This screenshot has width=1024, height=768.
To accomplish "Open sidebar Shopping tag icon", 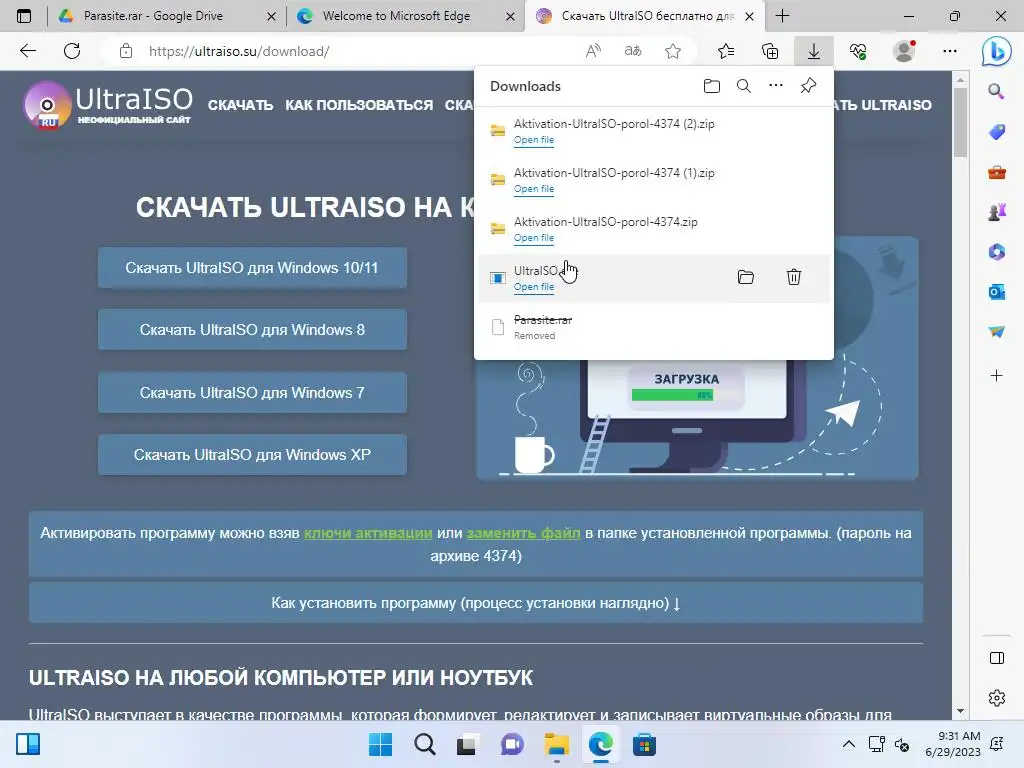I will pyautogui.click(x=996, y=132).
